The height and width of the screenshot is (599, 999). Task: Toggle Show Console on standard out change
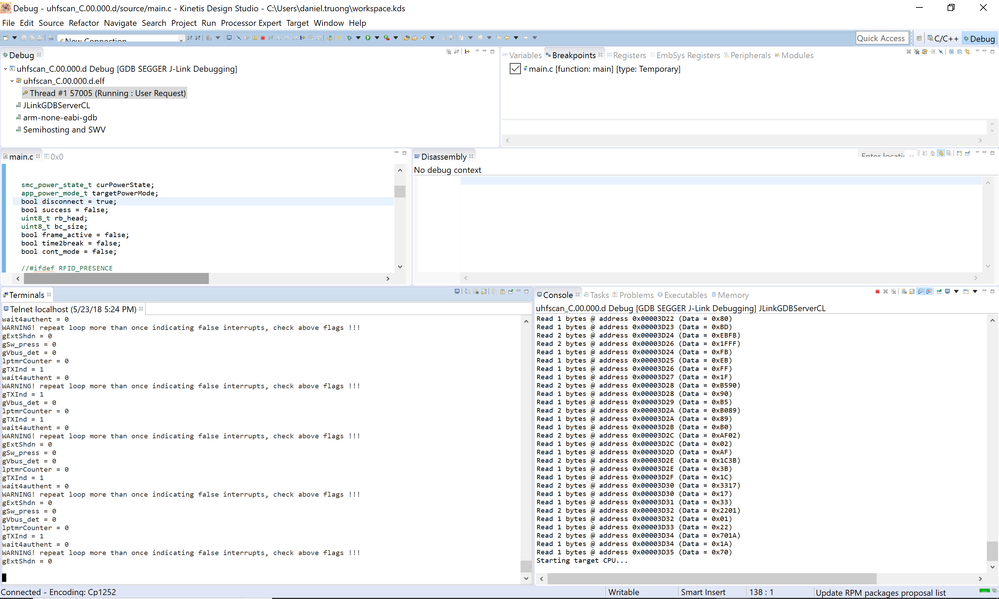point(920,291)
